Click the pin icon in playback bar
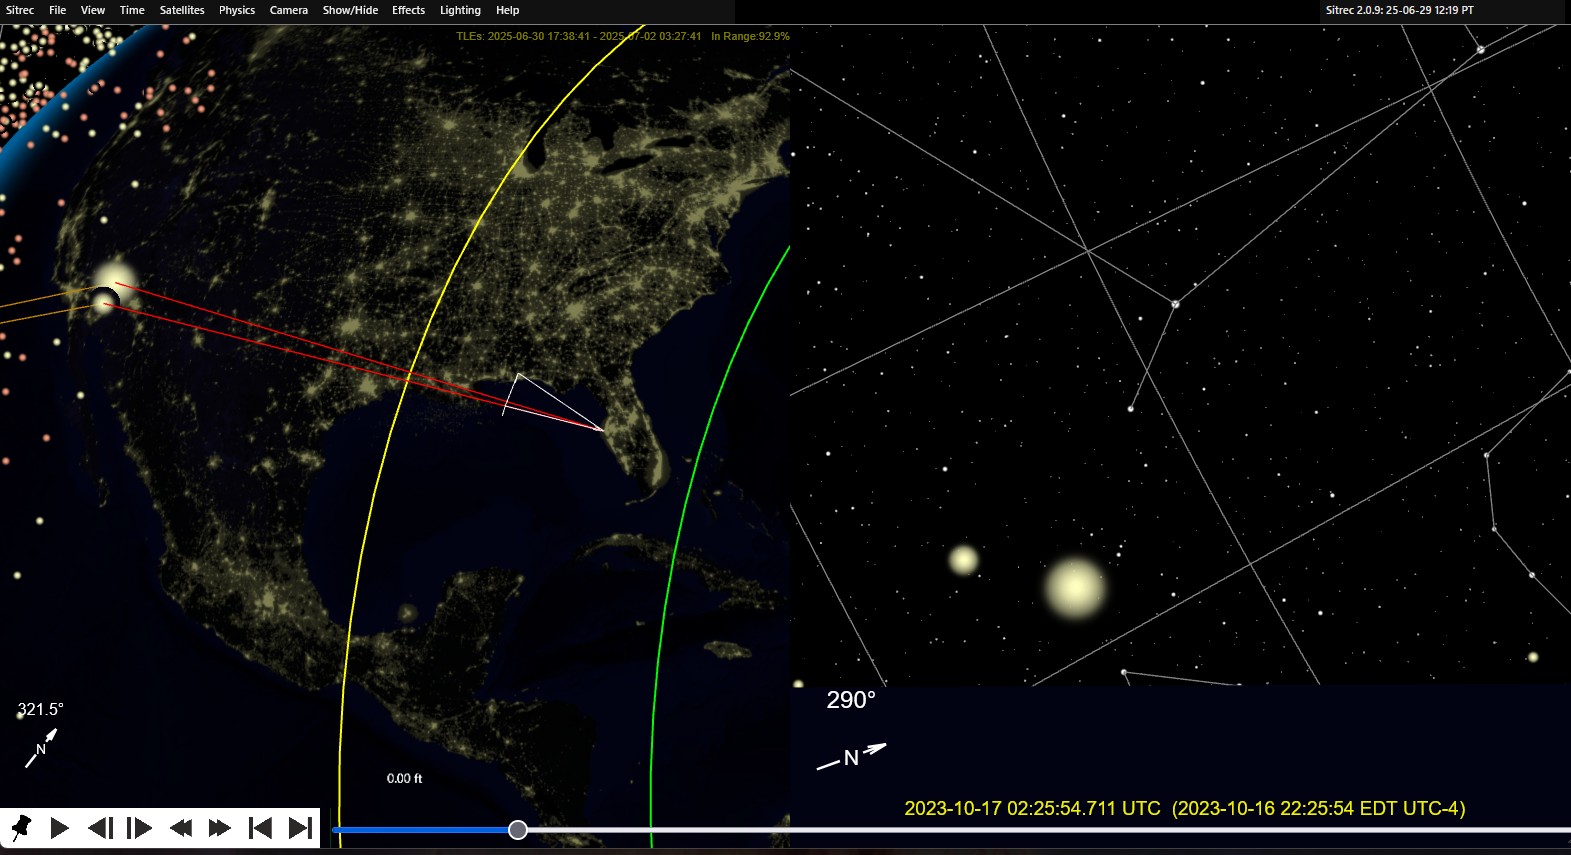1571x855 pixels. tap(21, 828)
